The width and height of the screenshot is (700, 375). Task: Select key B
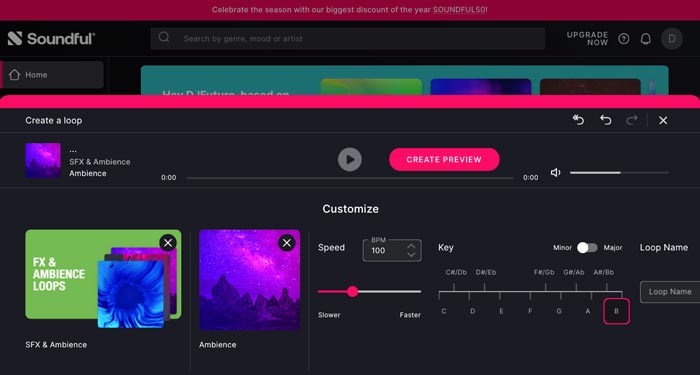(617, 311)
